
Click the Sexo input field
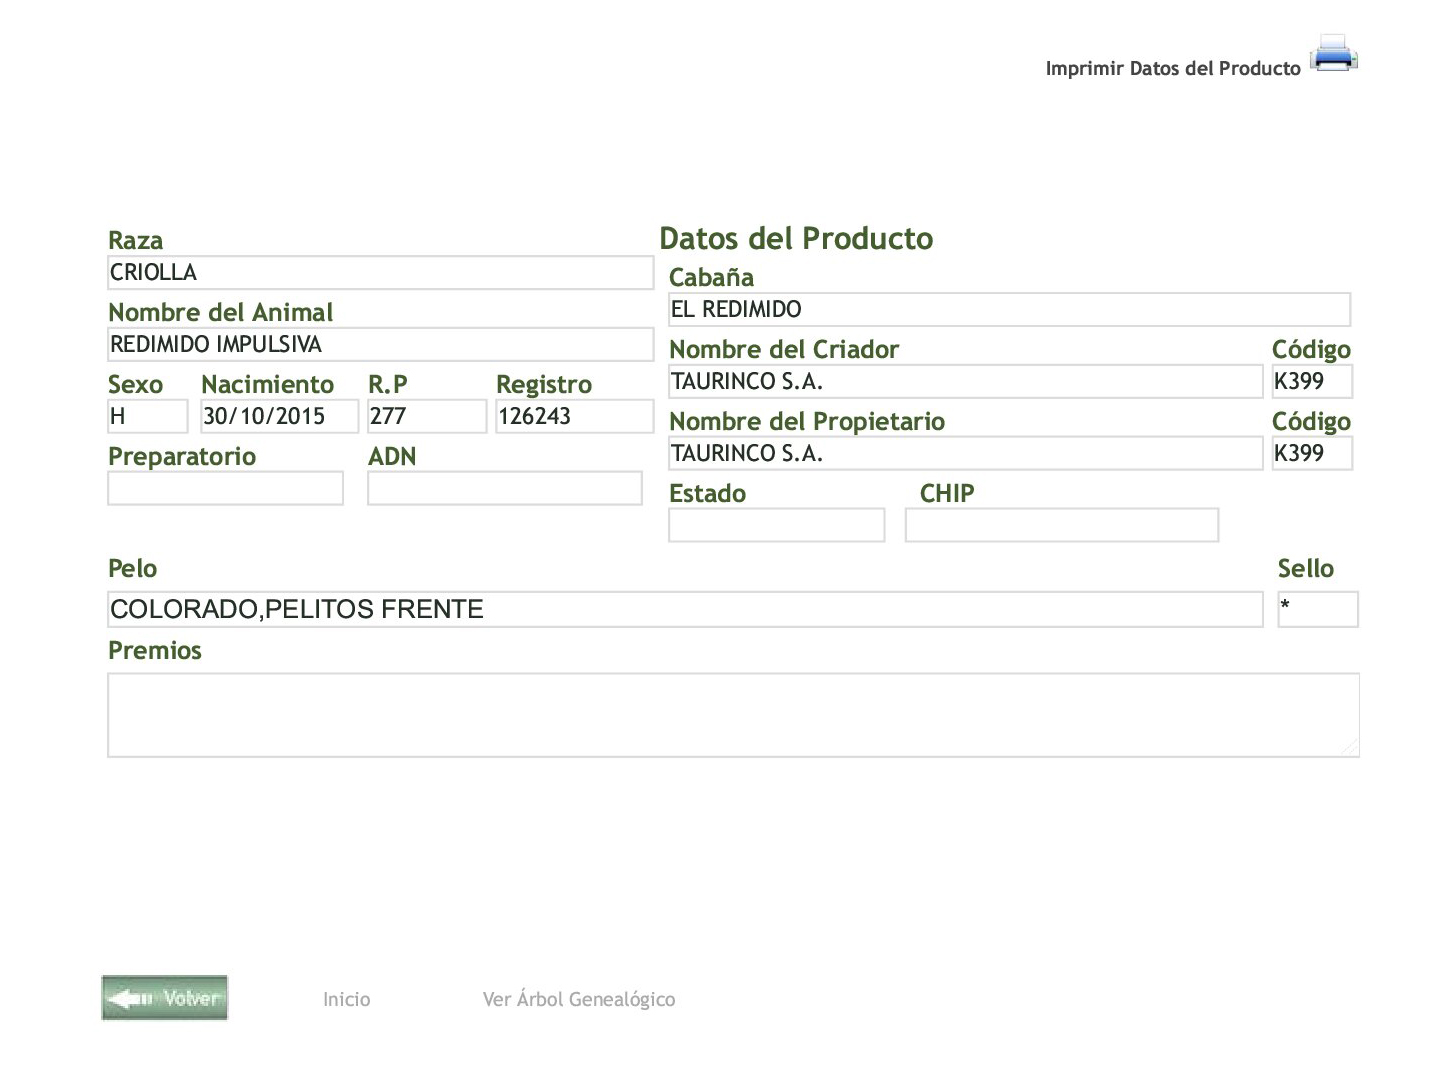(x=147, y=417)
